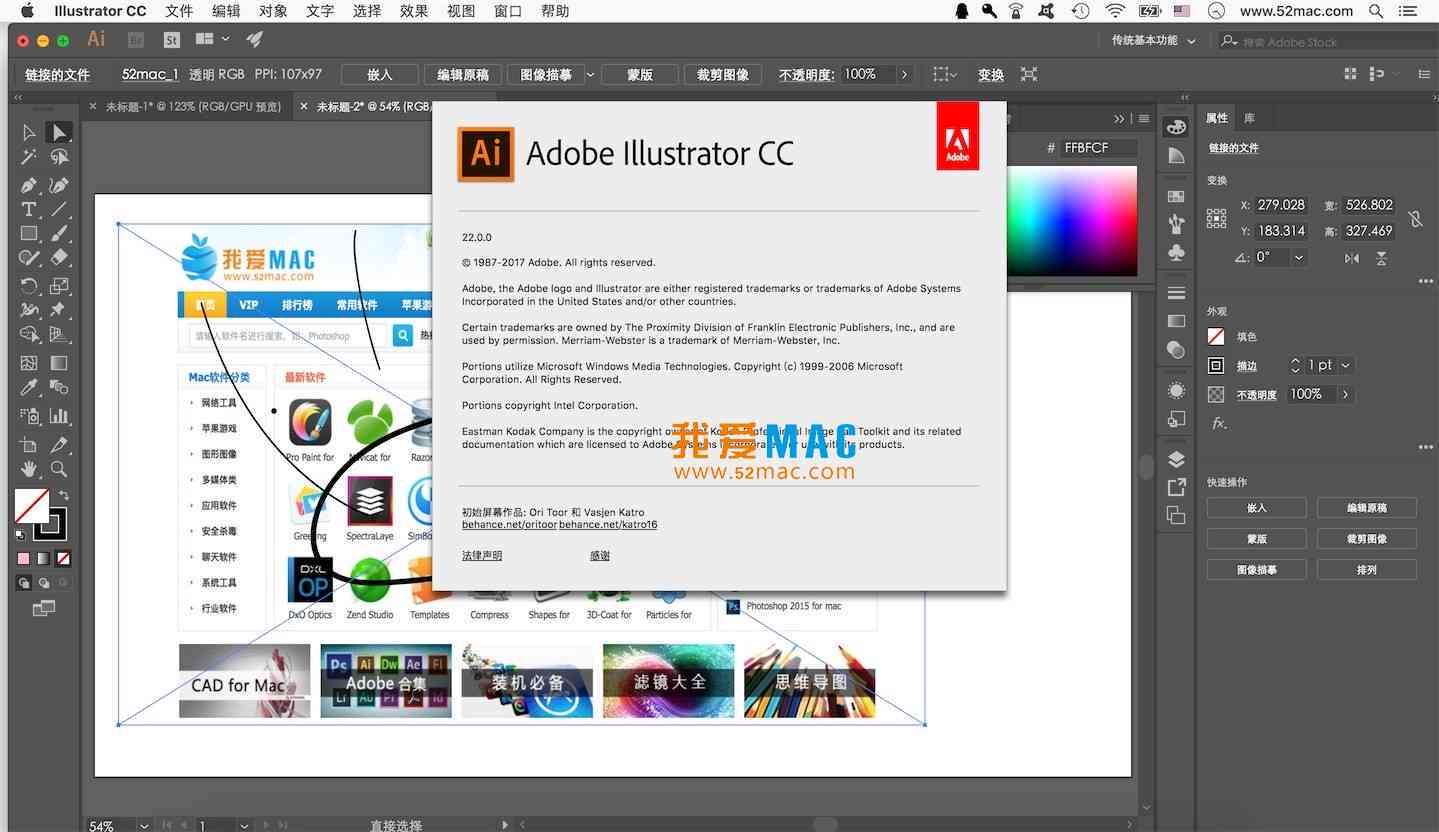Click 裁剪图像 in control bar

pos(722,75)
